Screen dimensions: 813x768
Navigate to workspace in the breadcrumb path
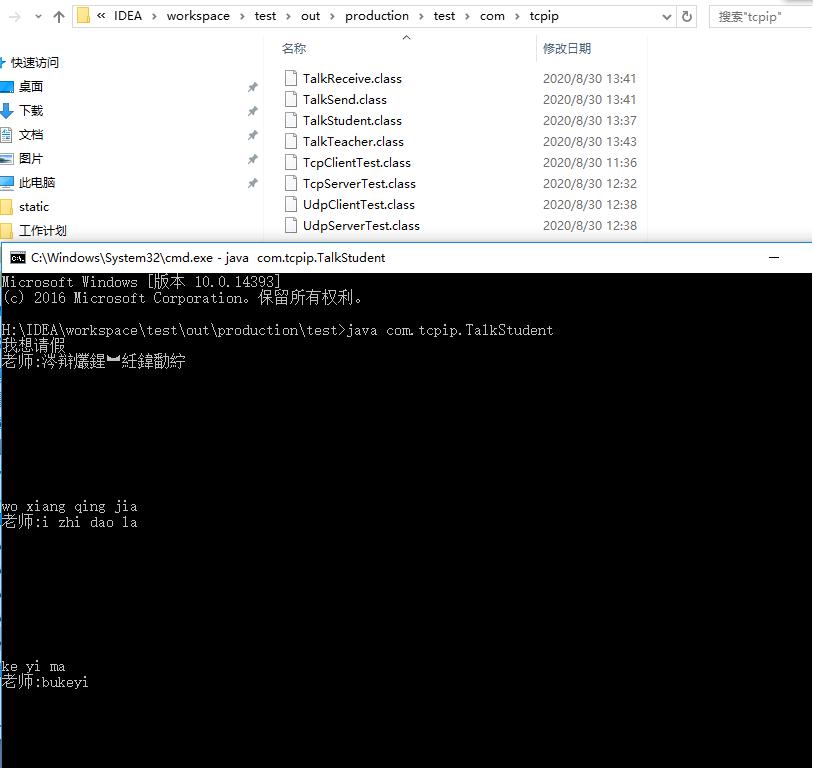coord(198,16)
